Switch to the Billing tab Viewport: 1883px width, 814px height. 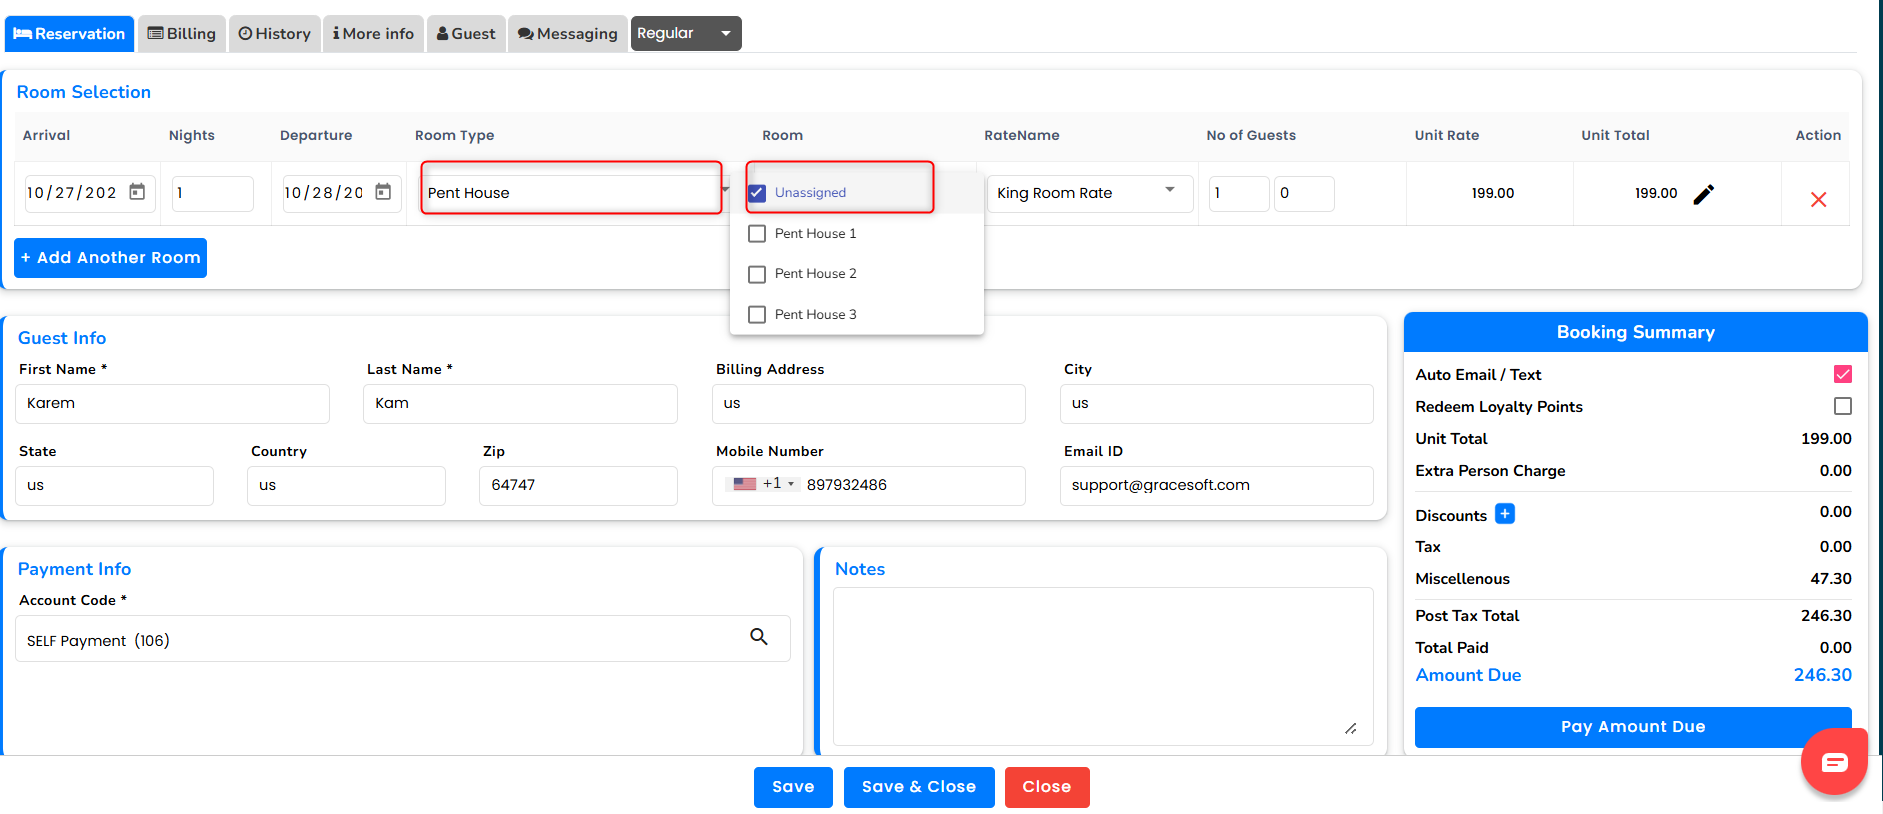coord(182,34)
